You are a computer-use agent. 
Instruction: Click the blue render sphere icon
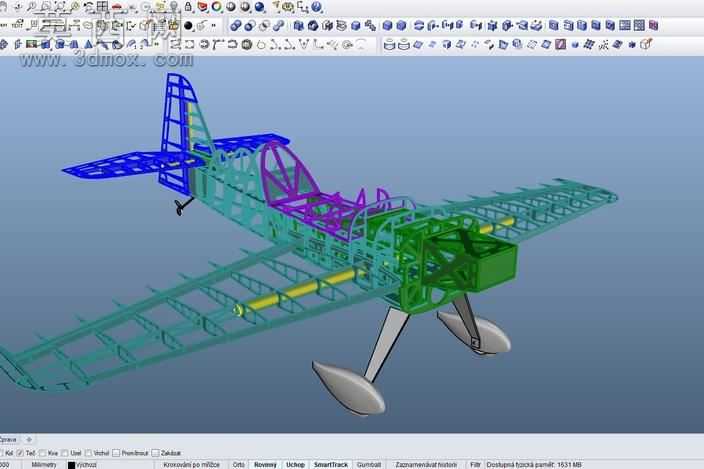pyautogui.click(x=260, y=7)
